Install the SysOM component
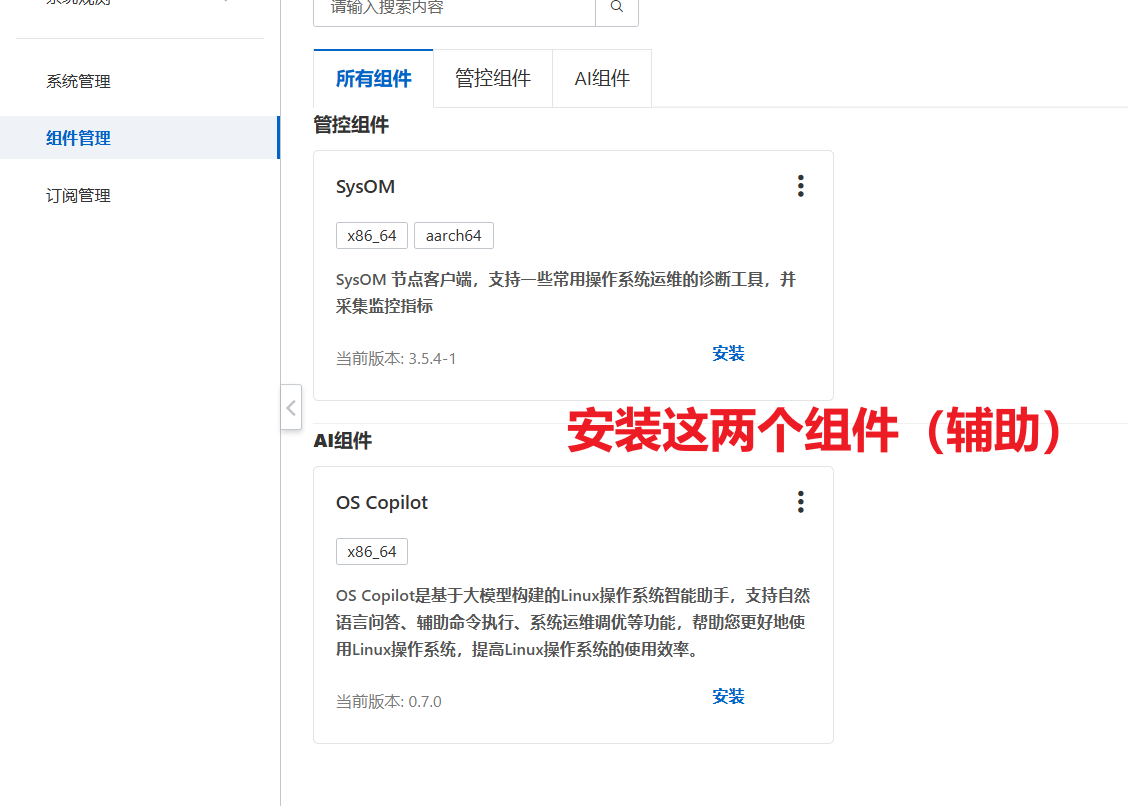1128x806 pixels. pyautogui.click(x=728, y=353)
